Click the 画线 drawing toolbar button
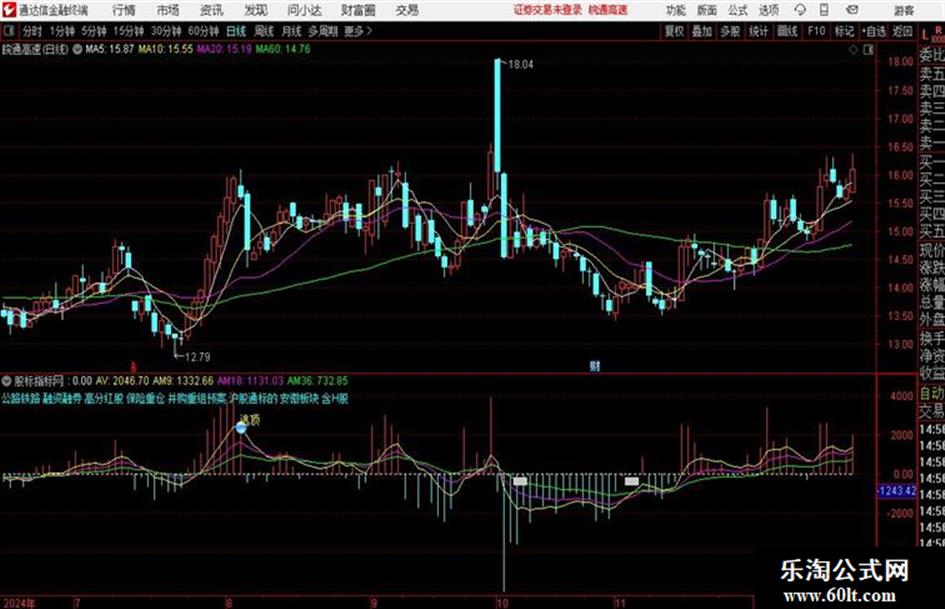 (x=787, y=31)
